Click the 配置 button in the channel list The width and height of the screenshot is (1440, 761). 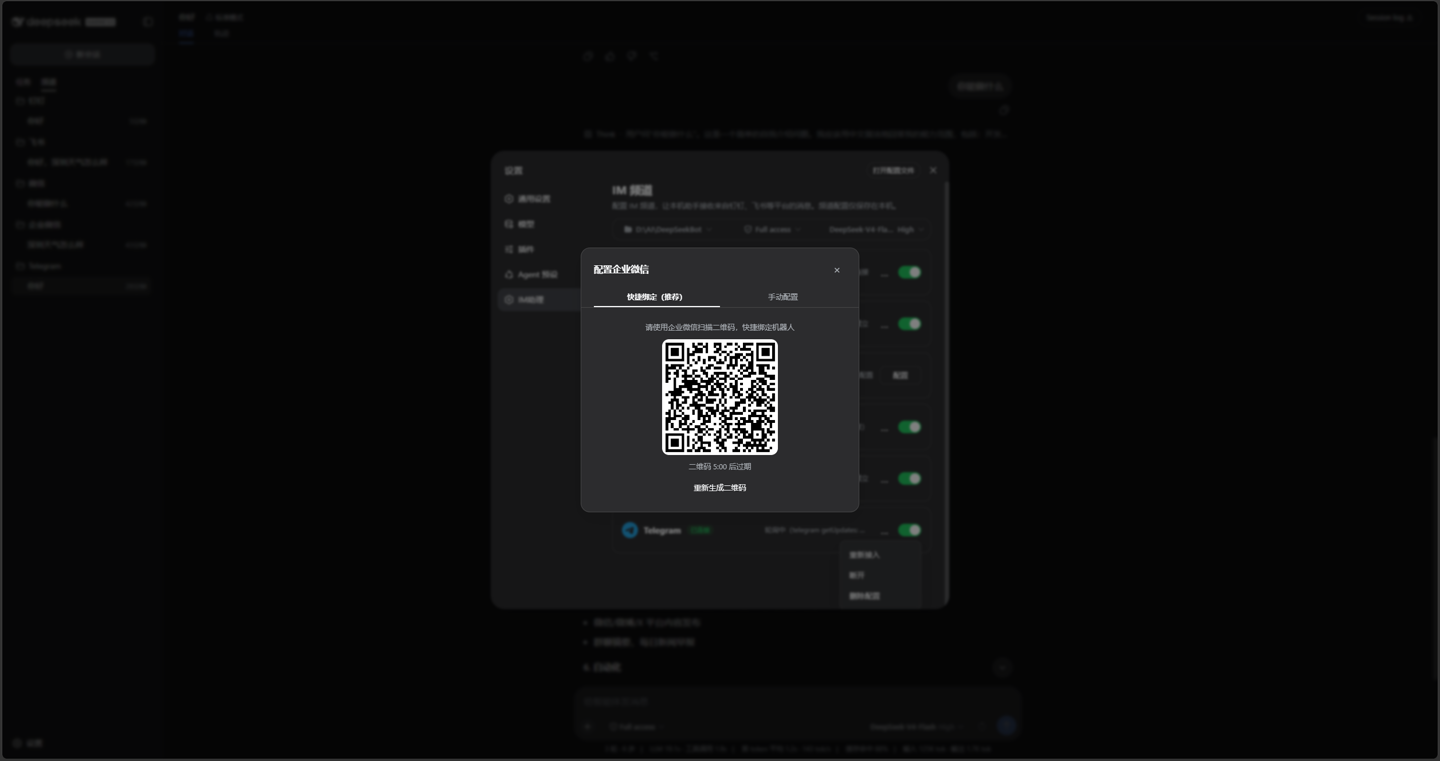(x=900, y=376)
